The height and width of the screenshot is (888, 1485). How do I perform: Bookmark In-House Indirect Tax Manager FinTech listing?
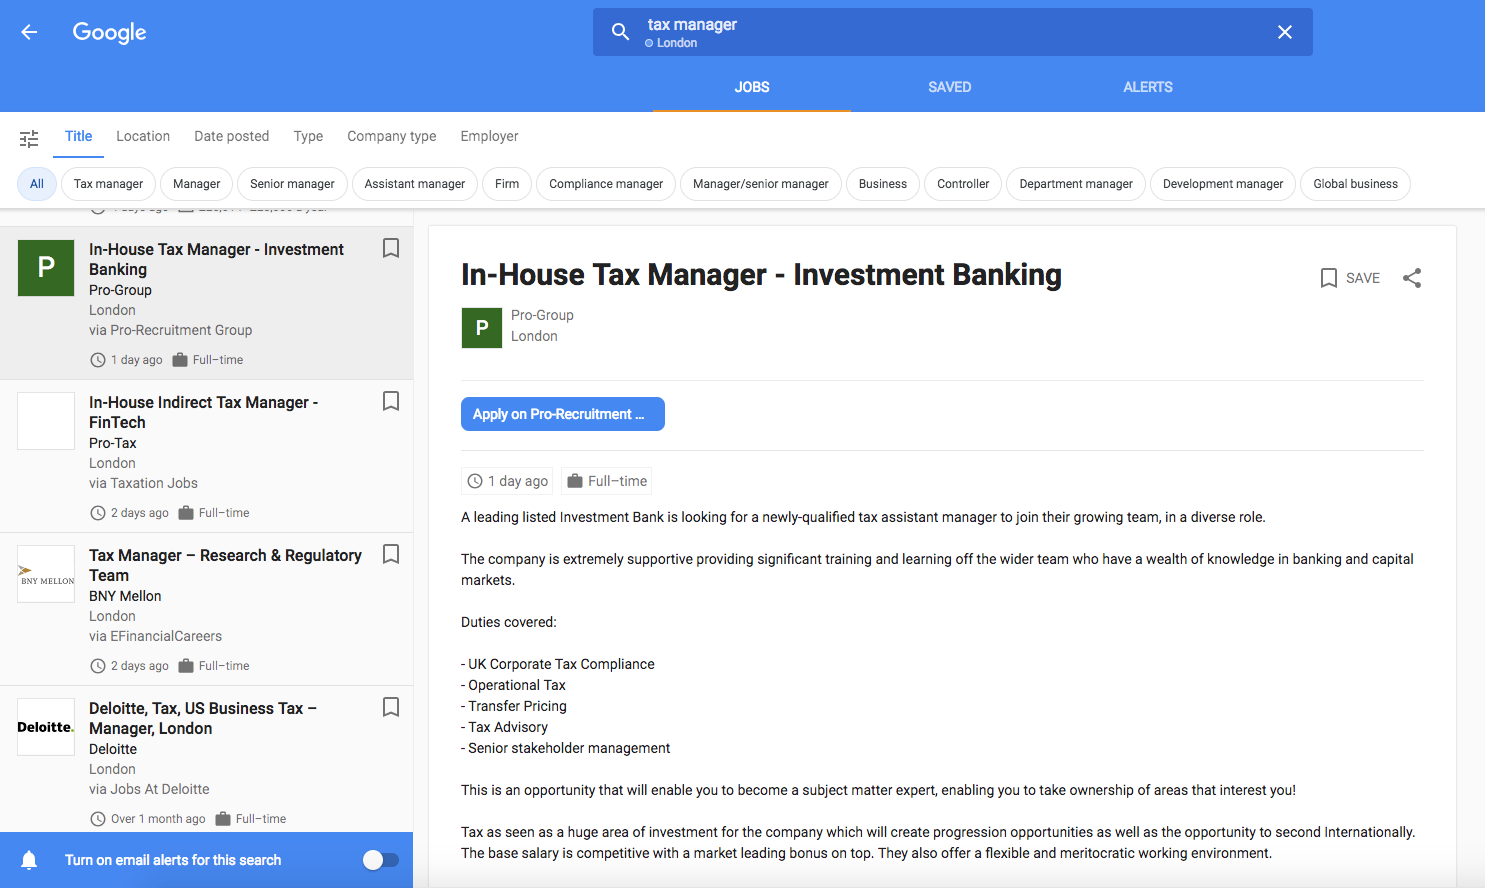pos(391,401)
